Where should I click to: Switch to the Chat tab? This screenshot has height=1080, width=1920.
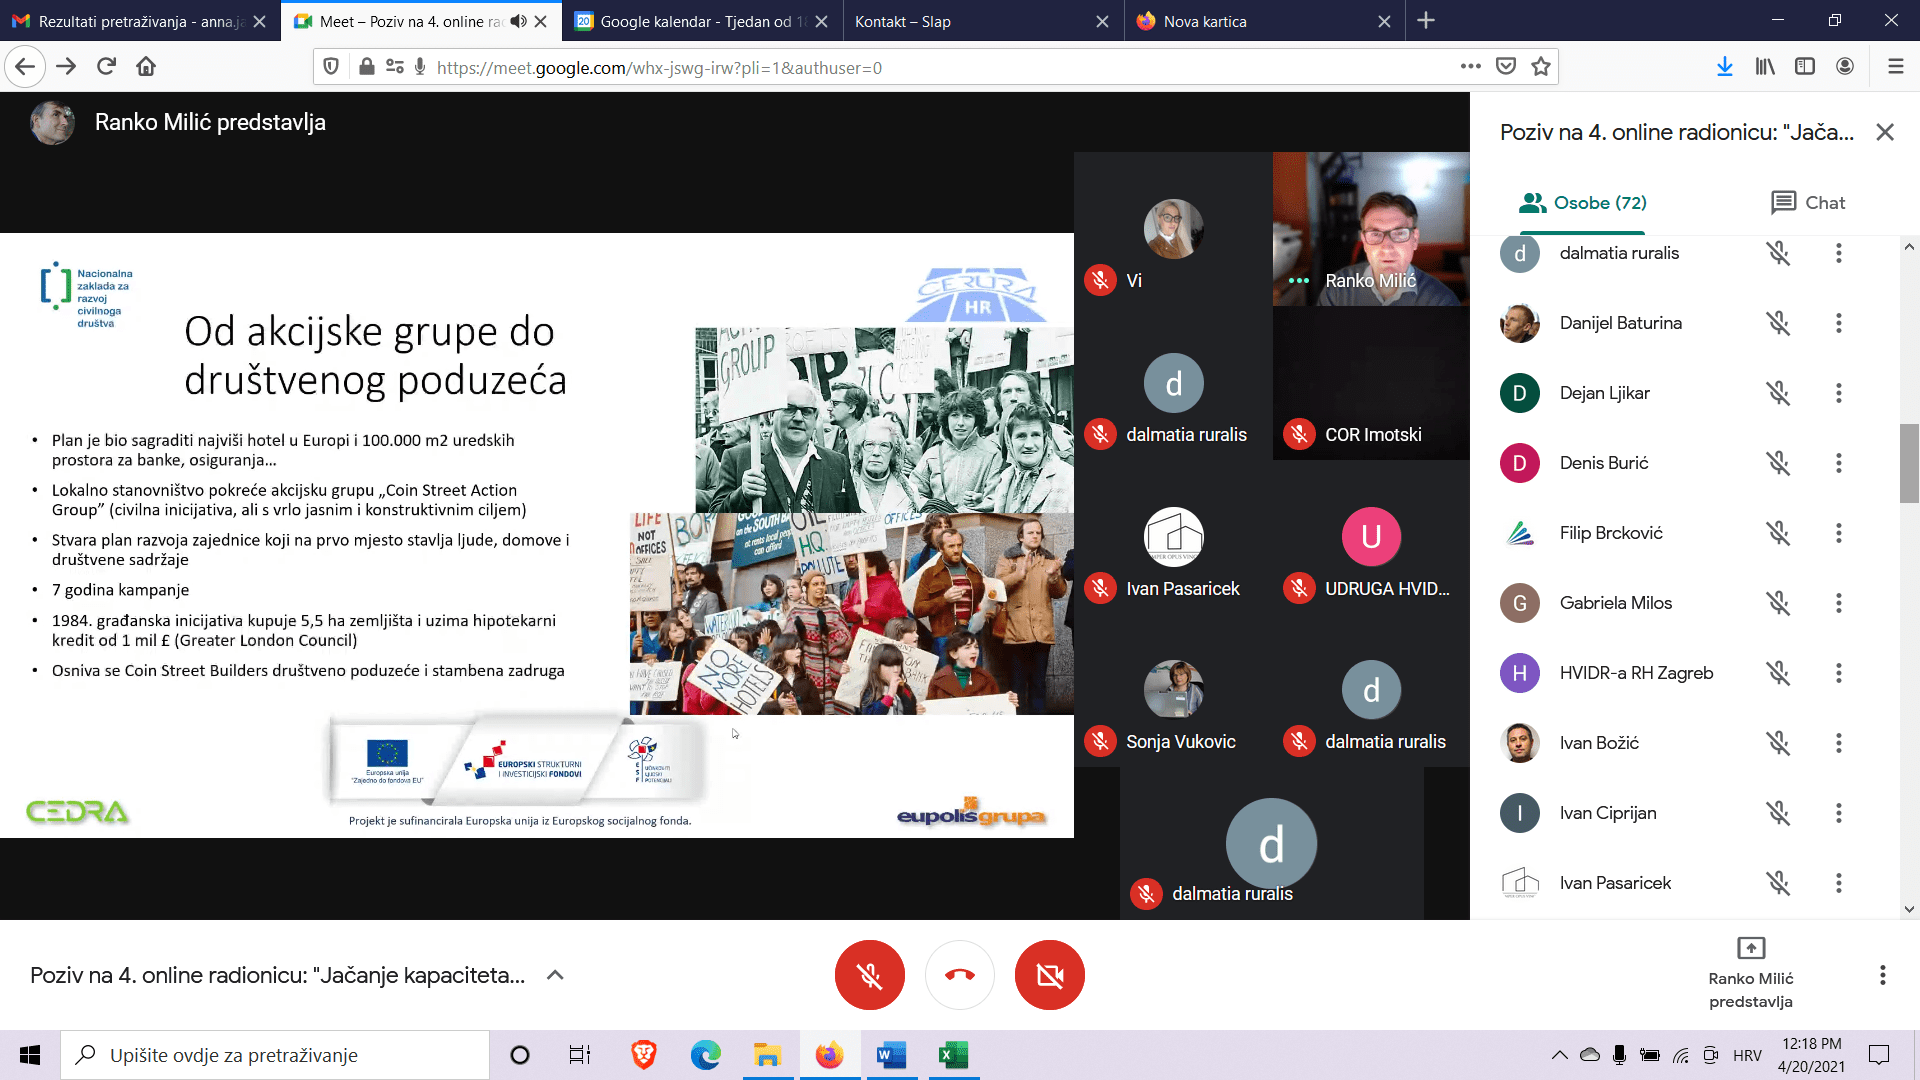pos(1807,203)
